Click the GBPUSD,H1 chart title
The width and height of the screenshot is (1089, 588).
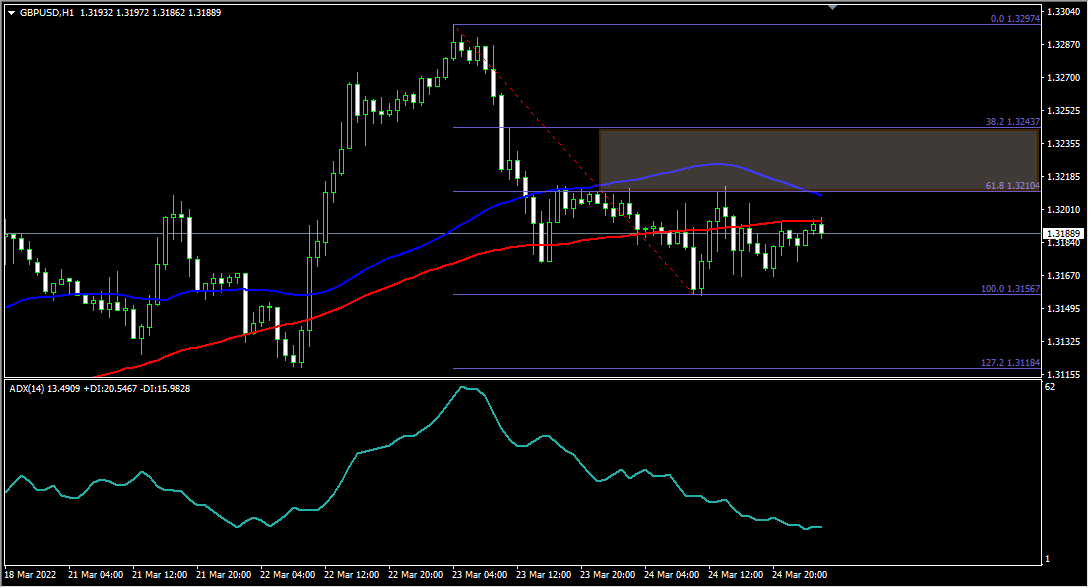point(47,12)
